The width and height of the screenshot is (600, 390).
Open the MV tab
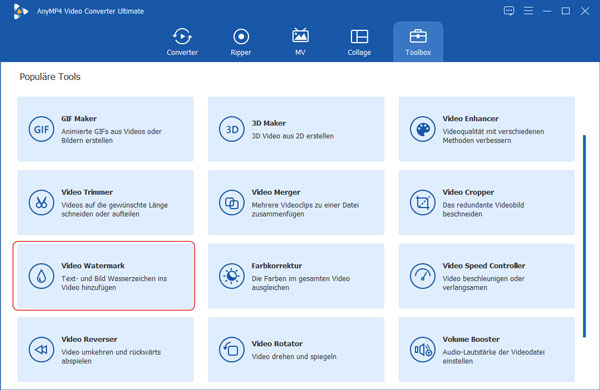point(300,42)
